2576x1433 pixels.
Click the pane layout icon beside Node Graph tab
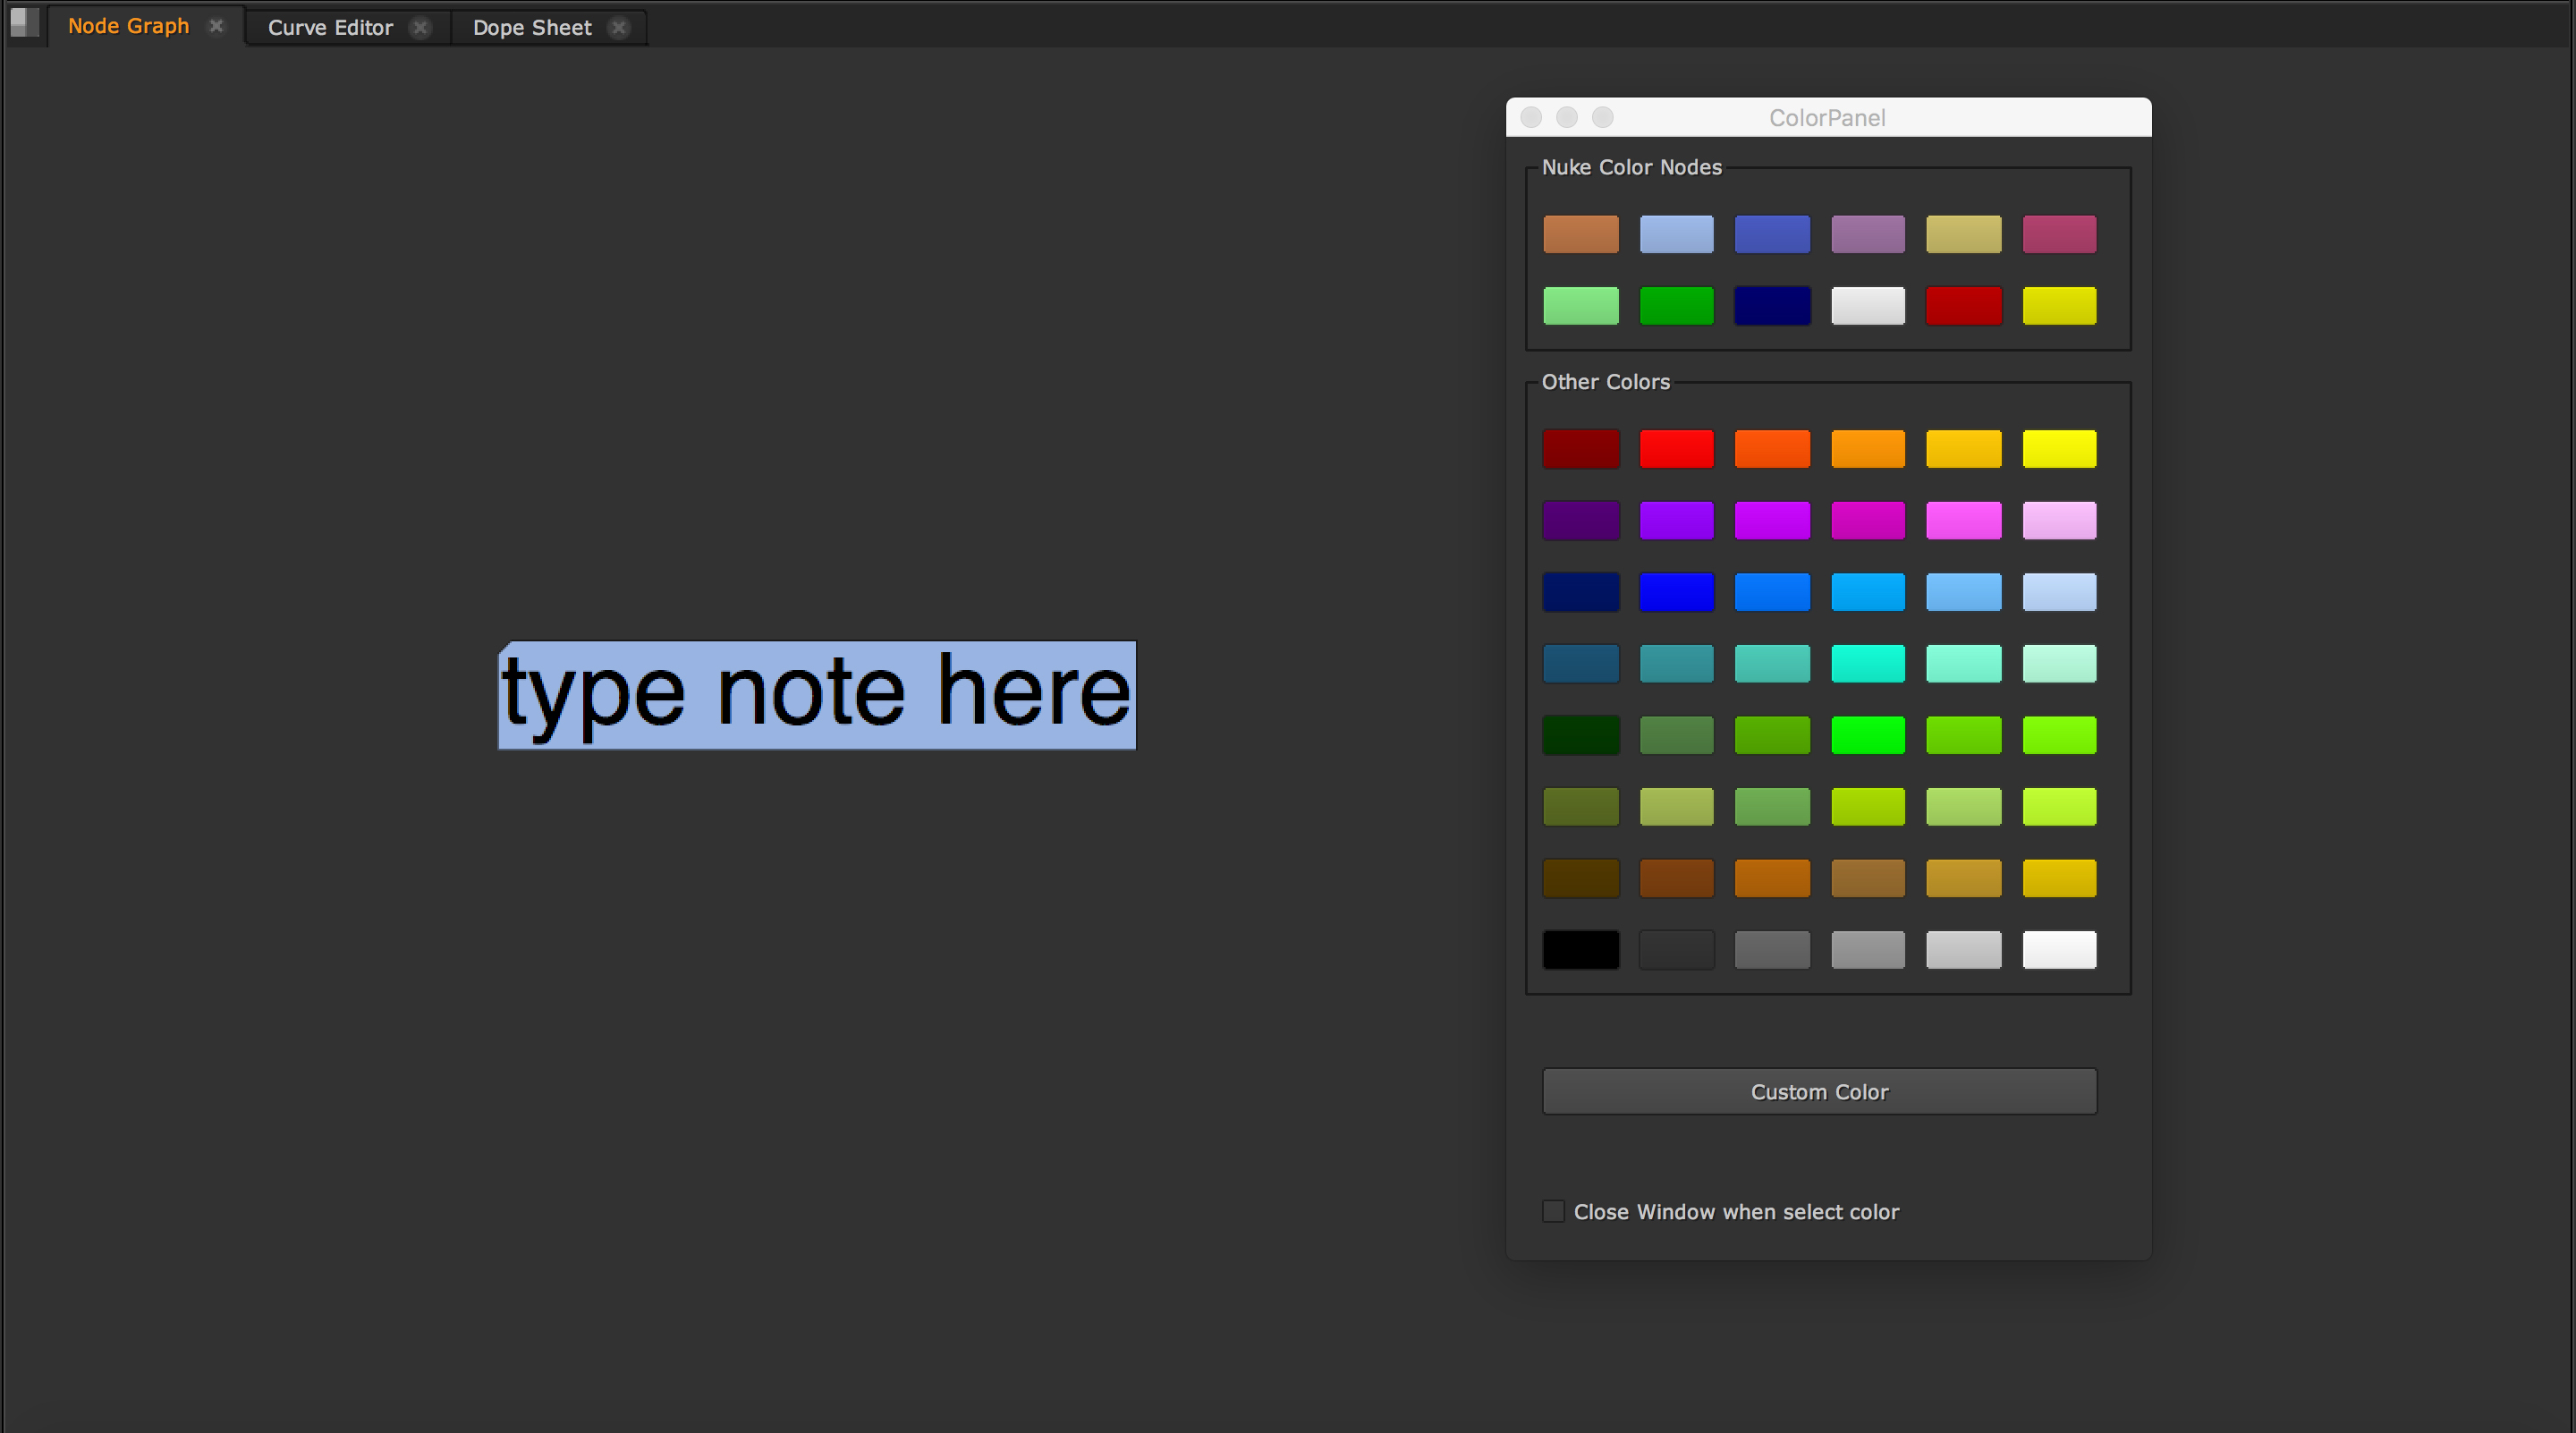(x=24, y=22)
